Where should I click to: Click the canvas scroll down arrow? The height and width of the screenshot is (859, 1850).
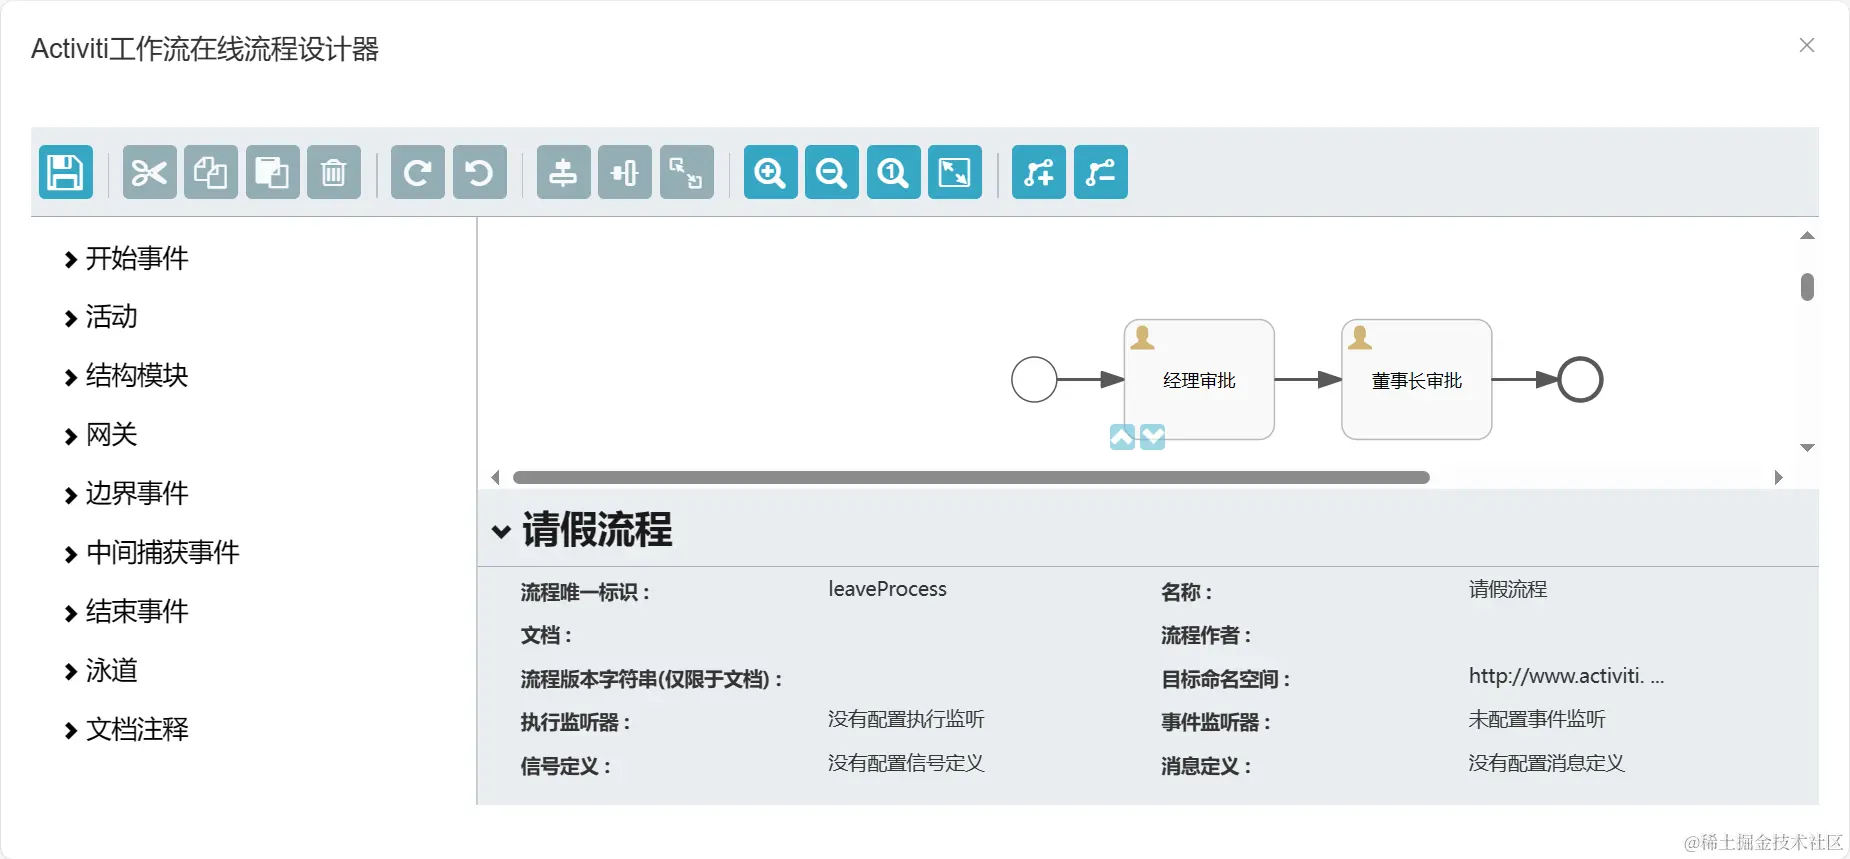pos(1807,447)
